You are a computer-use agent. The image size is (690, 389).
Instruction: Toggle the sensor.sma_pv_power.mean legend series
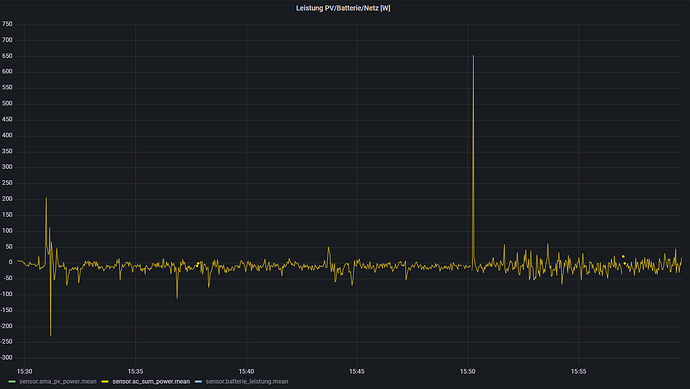[x=58, y=382]
